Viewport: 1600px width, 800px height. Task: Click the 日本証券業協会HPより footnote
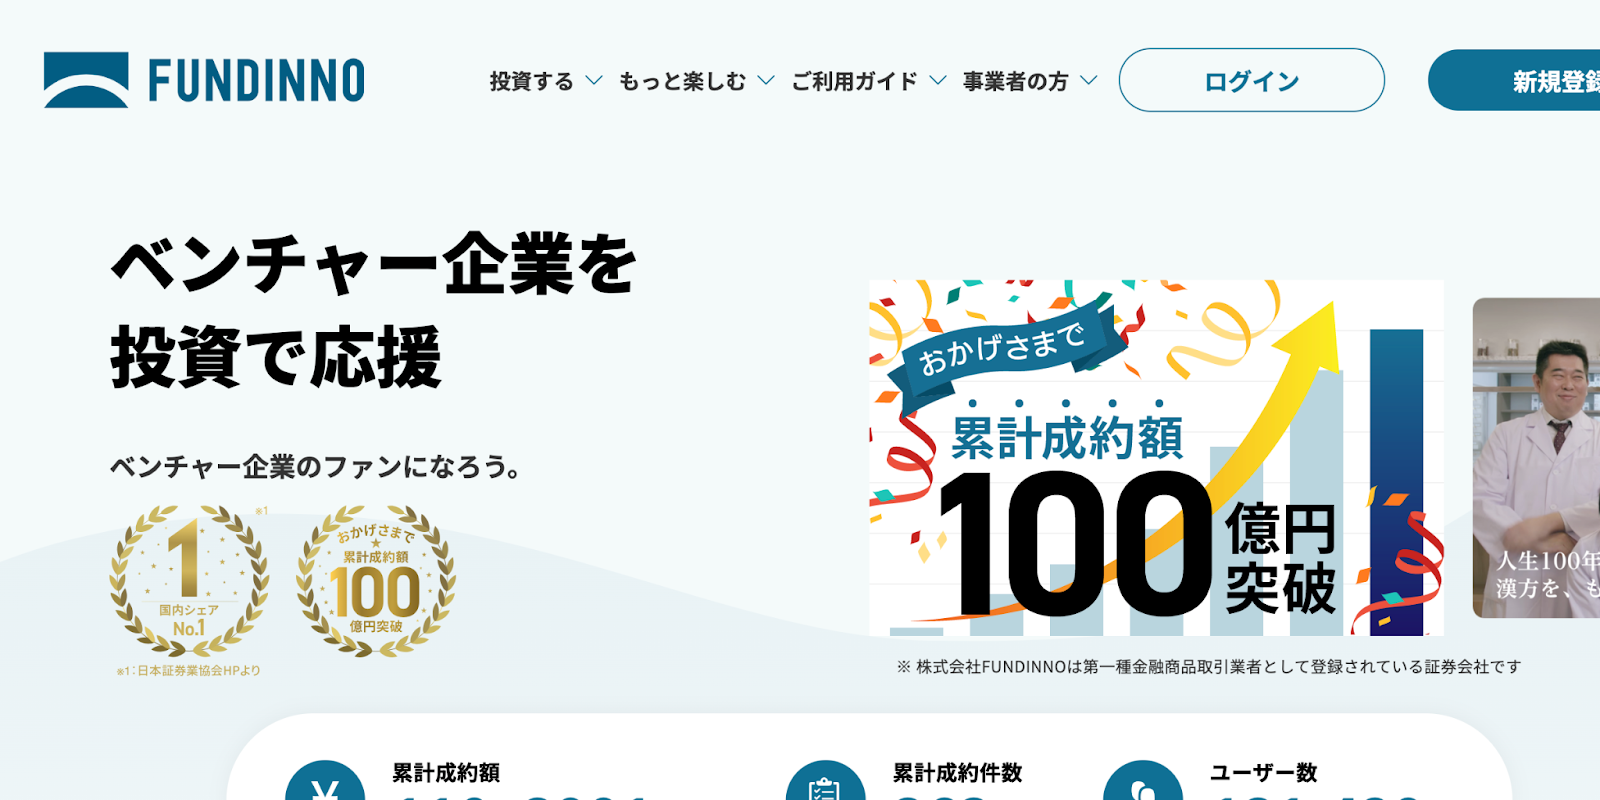(x=188, y=671)
